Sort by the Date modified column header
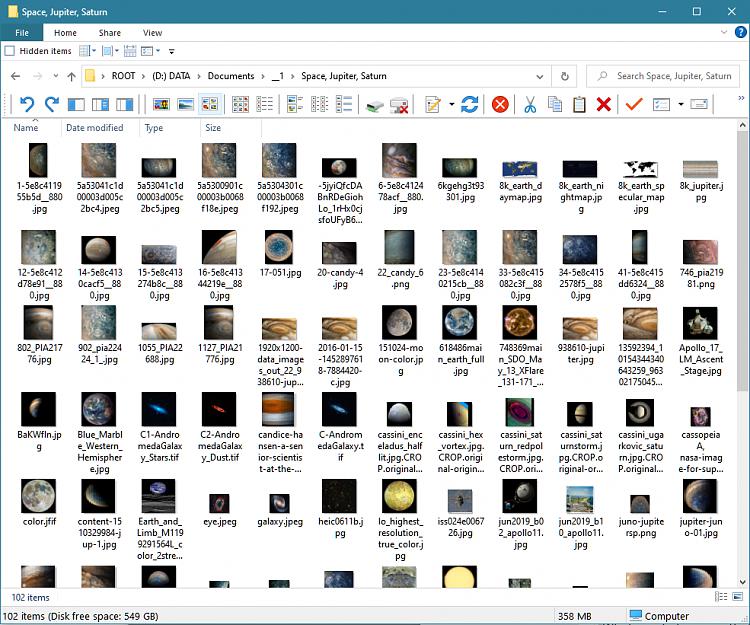The height and width of the screenshot is (625, 750). [95, 128]
